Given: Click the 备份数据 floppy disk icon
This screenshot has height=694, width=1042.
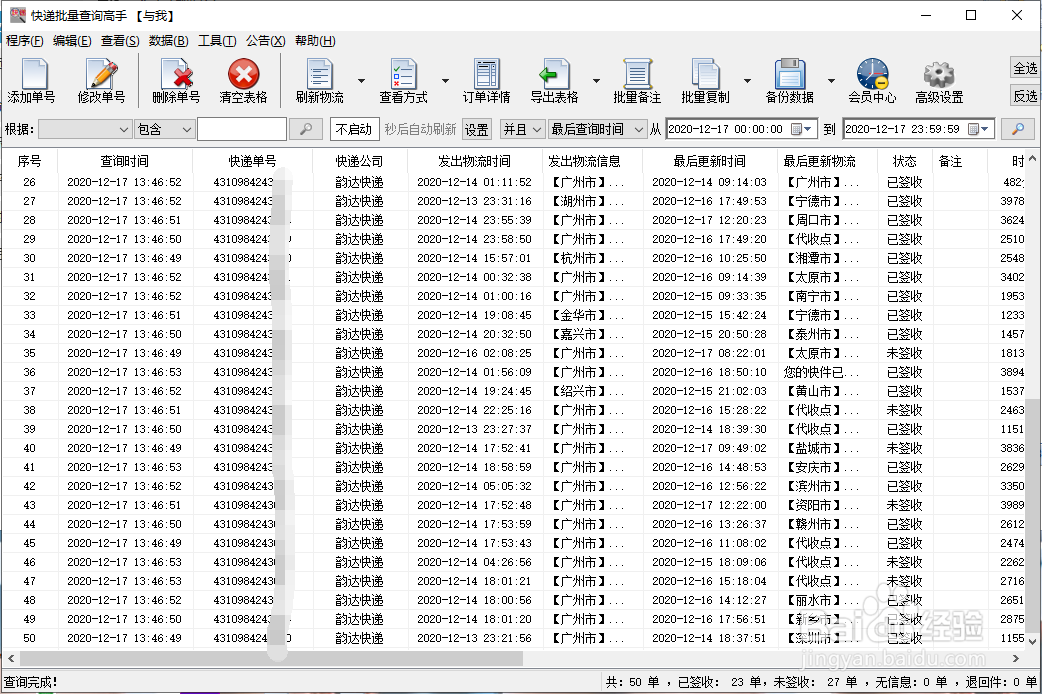Looking at the screenshot, I should [x=789, y=80].
